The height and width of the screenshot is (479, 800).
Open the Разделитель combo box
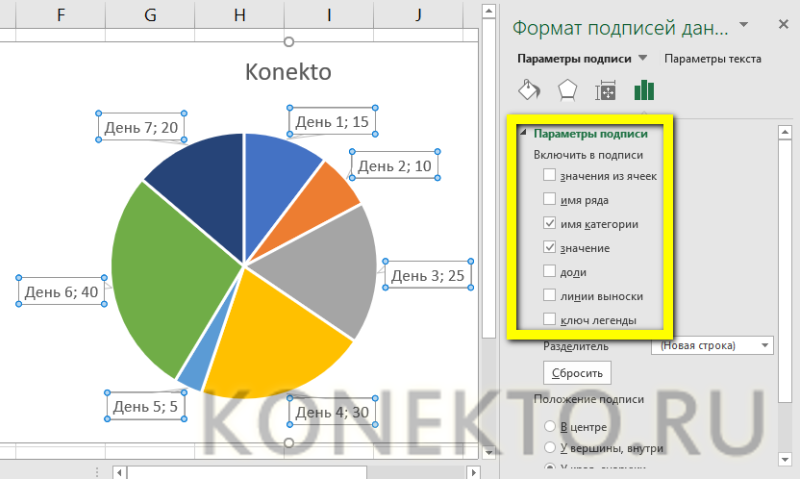click(x=712, y=345)
